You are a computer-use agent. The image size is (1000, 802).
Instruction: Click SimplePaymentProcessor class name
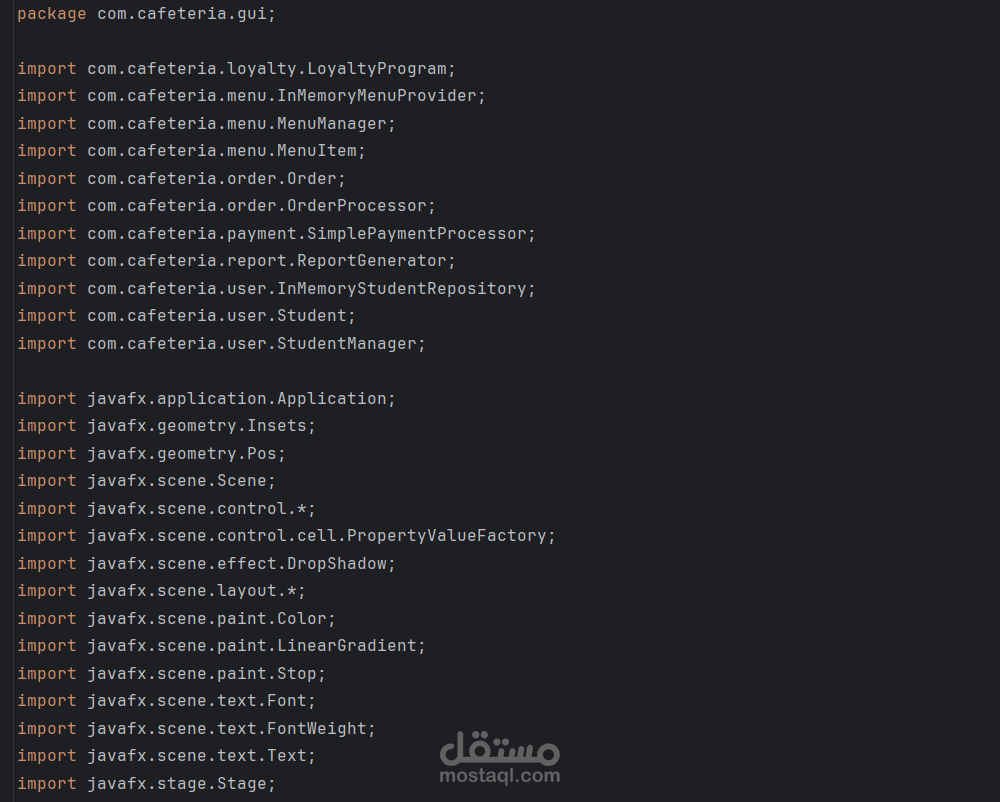tap(416, 234)
